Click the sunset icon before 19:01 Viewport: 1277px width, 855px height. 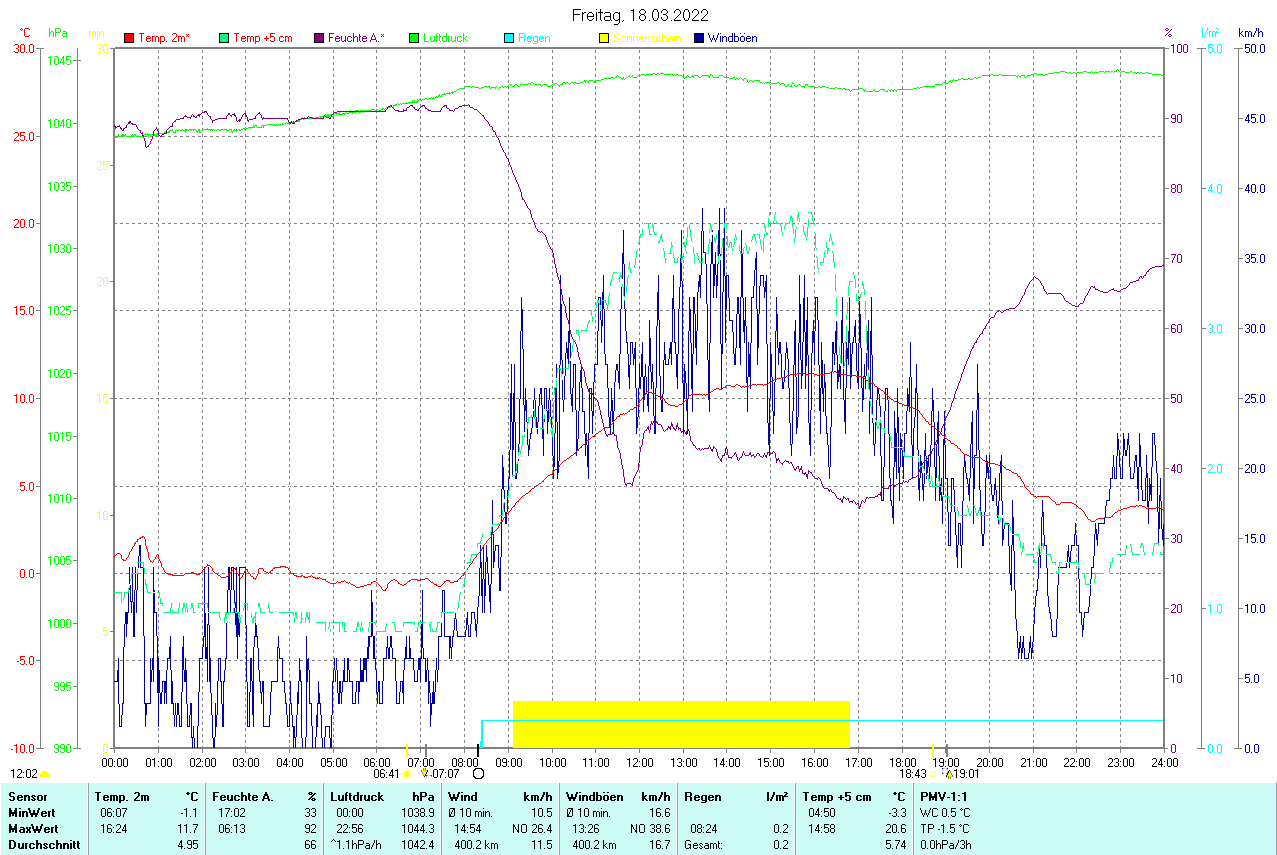pyautogui.click(x=947, y=773)
